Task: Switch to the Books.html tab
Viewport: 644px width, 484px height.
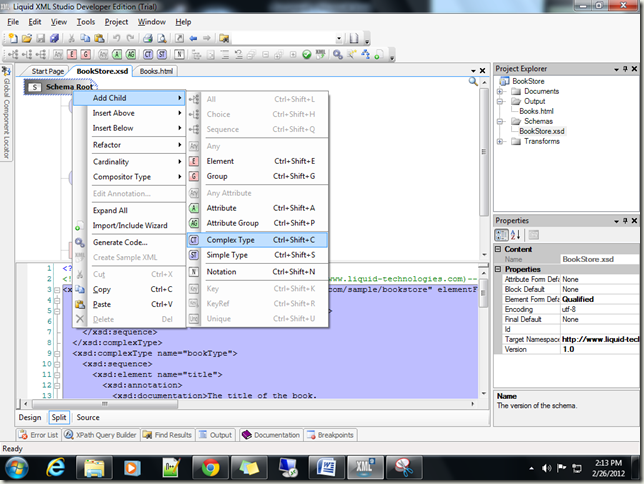Action: [157, 72]
